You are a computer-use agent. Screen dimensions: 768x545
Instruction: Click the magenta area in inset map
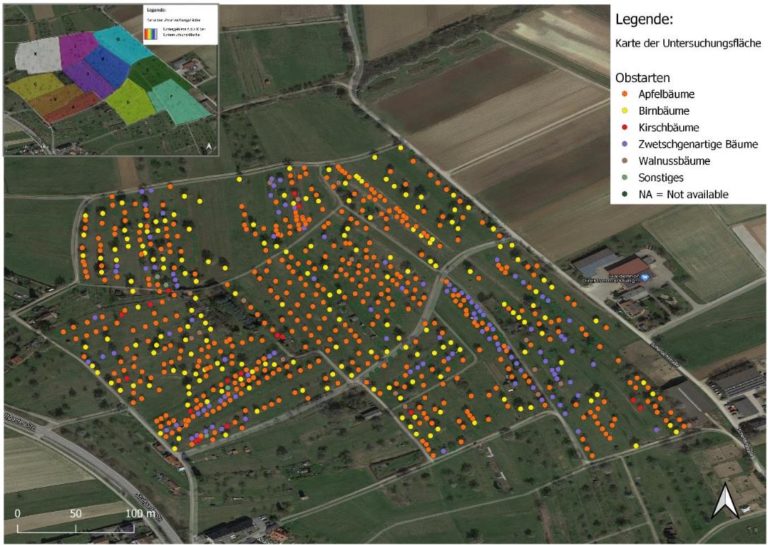(76, 48)
